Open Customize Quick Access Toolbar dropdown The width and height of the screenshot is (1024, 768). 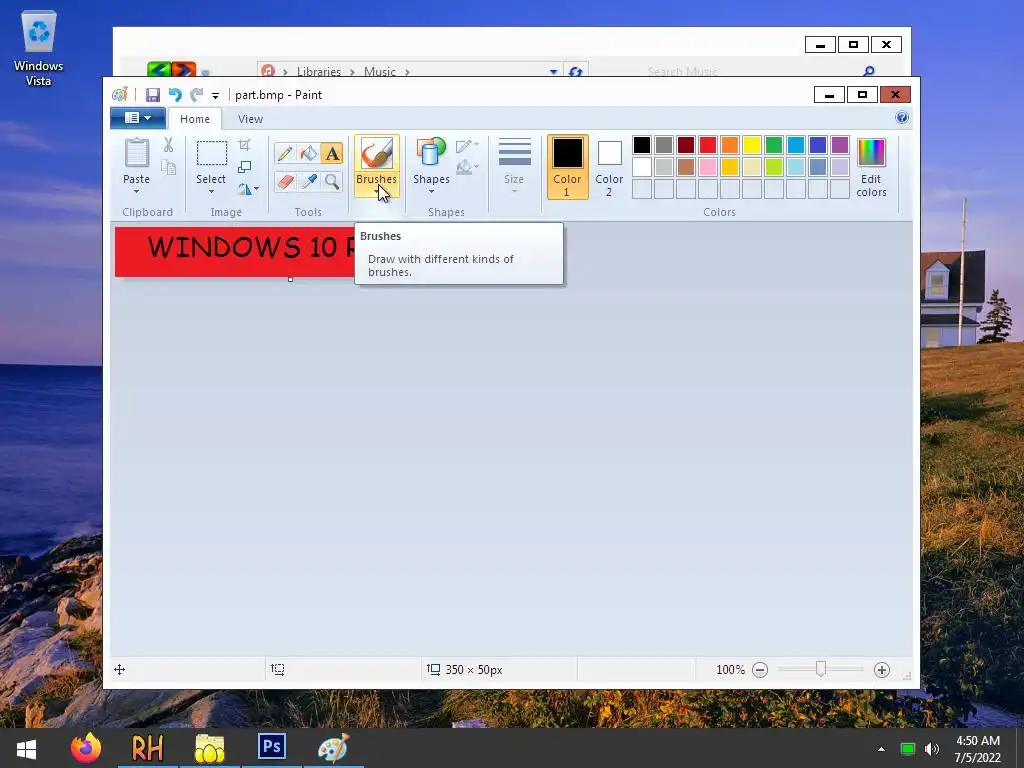tap(216, 95)
